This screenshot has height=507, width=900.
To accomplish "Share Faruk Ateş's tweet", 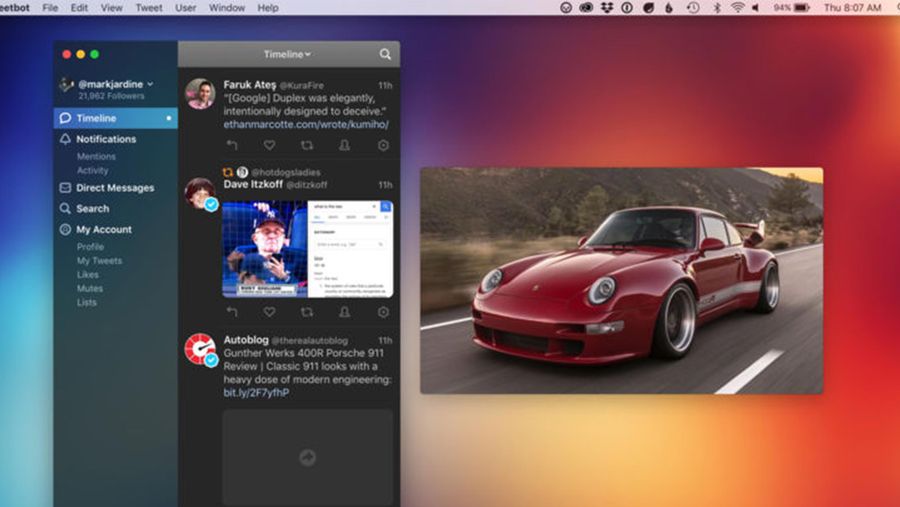I will tap(344, 145).
